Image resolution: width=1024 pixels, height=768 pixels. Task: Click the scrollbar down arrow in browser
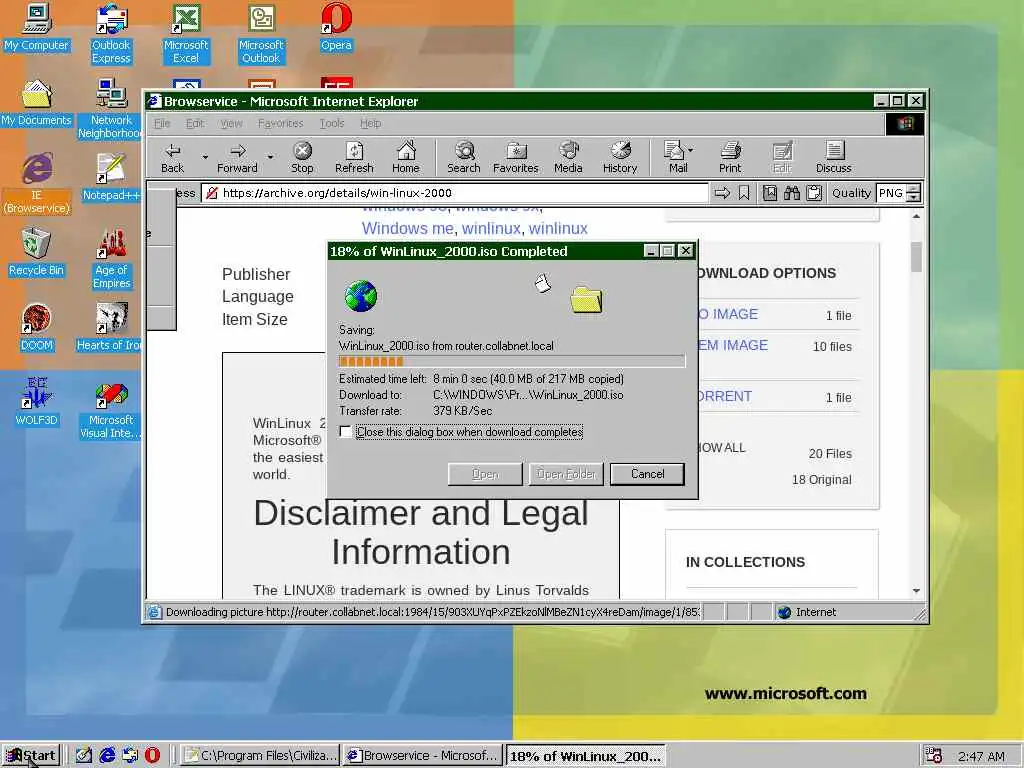click(916, 590)
